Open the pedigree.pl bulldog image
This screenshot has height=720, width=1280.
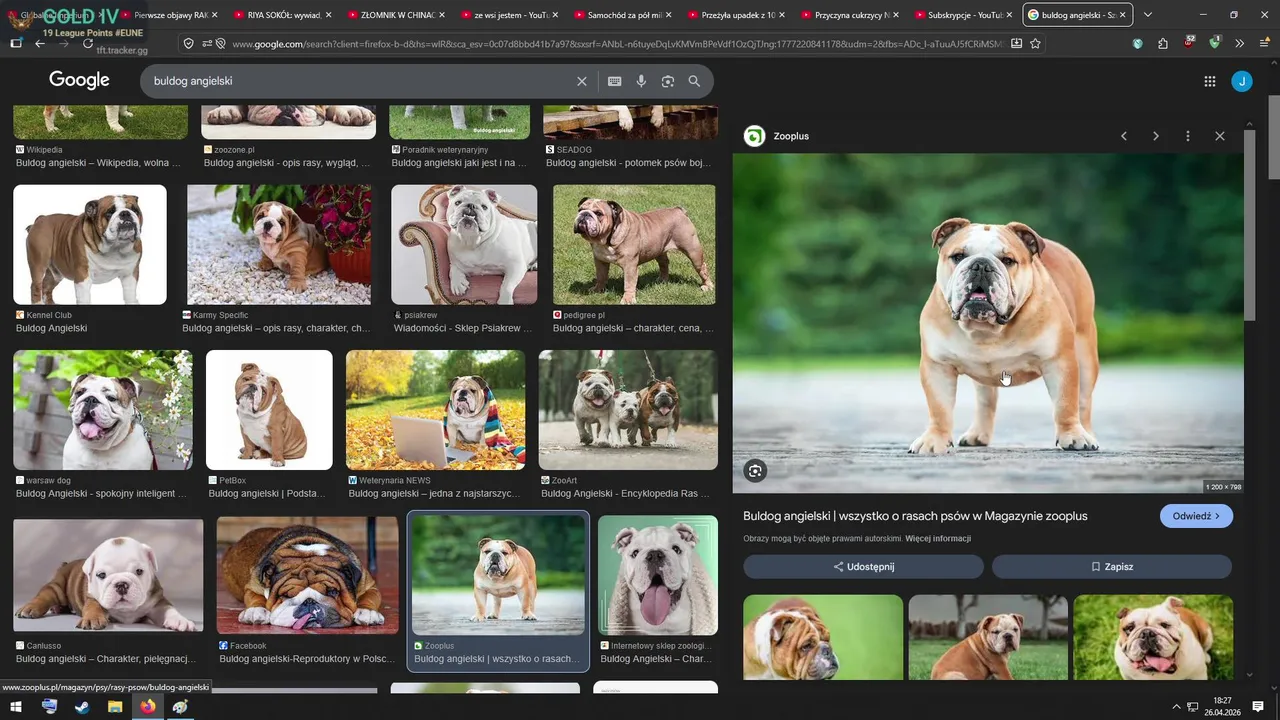[634, 245]
